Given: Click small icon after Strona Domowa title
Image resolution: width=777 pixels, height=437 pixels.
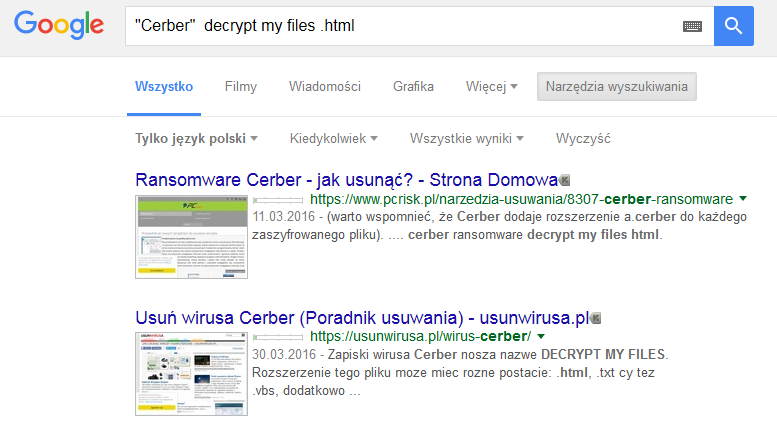Looking at the screenshot, I should [565, 181].
